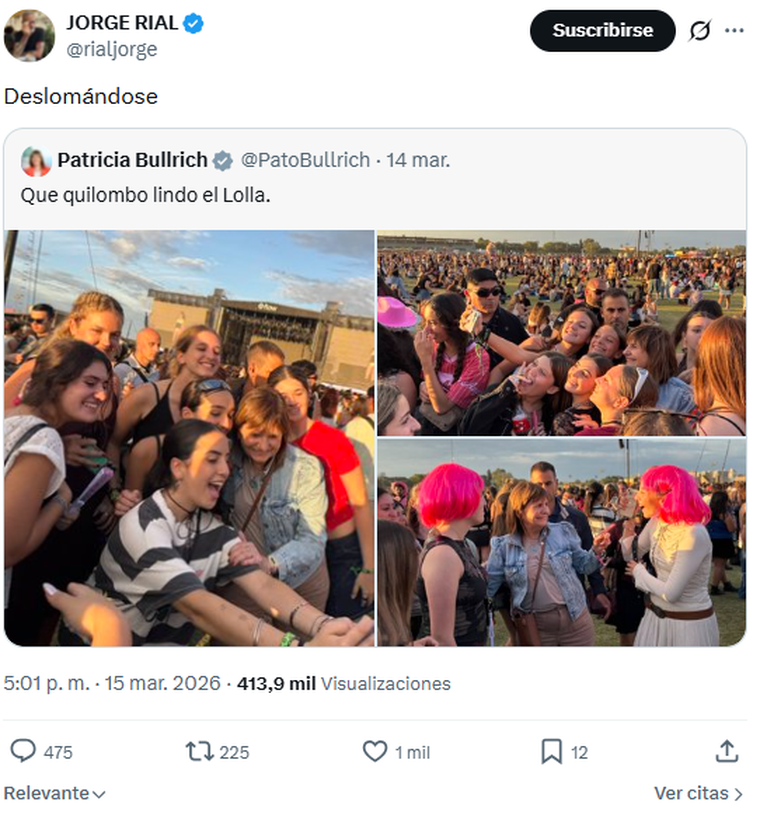Open the three-dot more options menu

tap(735, 31)
